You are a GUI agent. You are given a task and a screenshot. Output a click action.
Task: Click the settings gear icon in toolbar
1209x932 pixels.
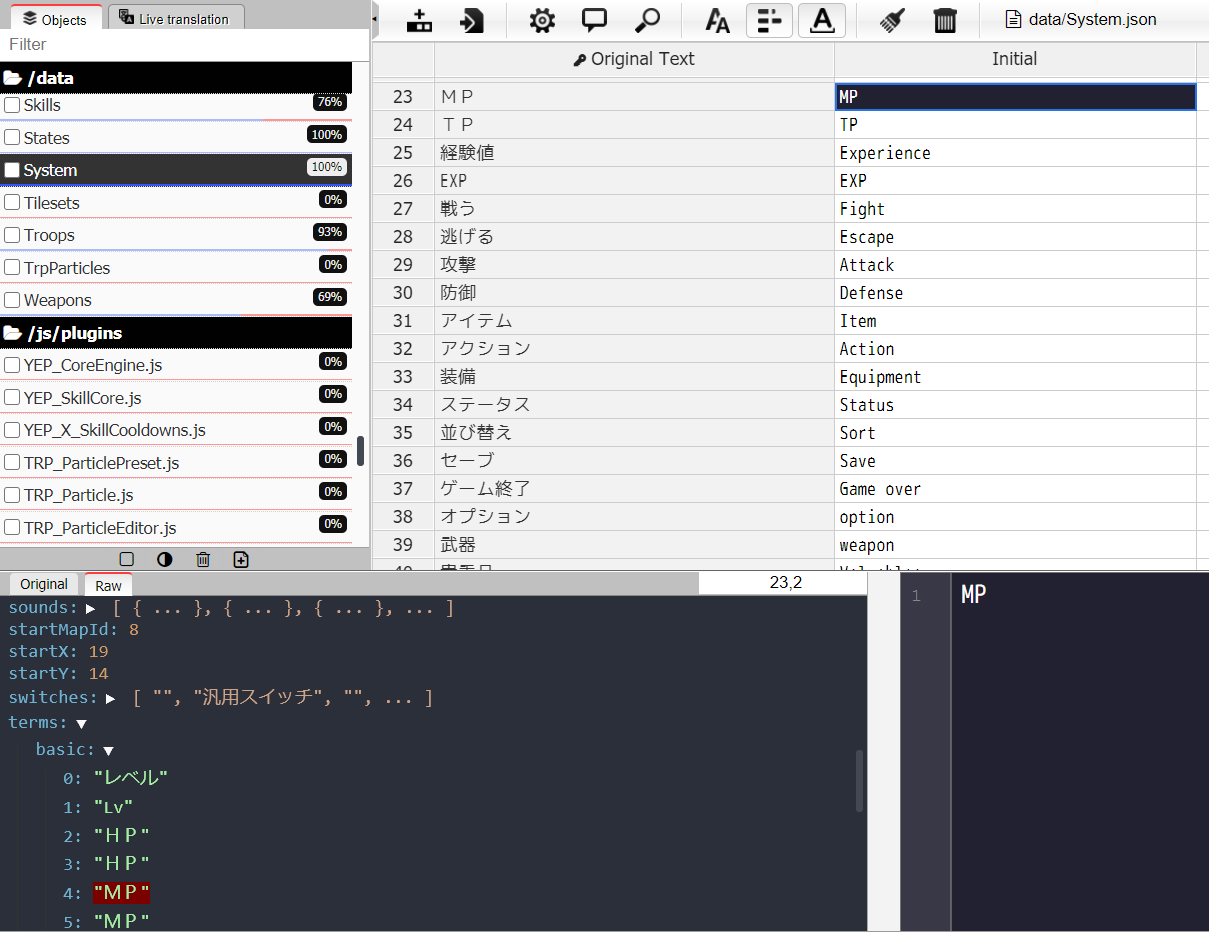[x=542, y=20]
